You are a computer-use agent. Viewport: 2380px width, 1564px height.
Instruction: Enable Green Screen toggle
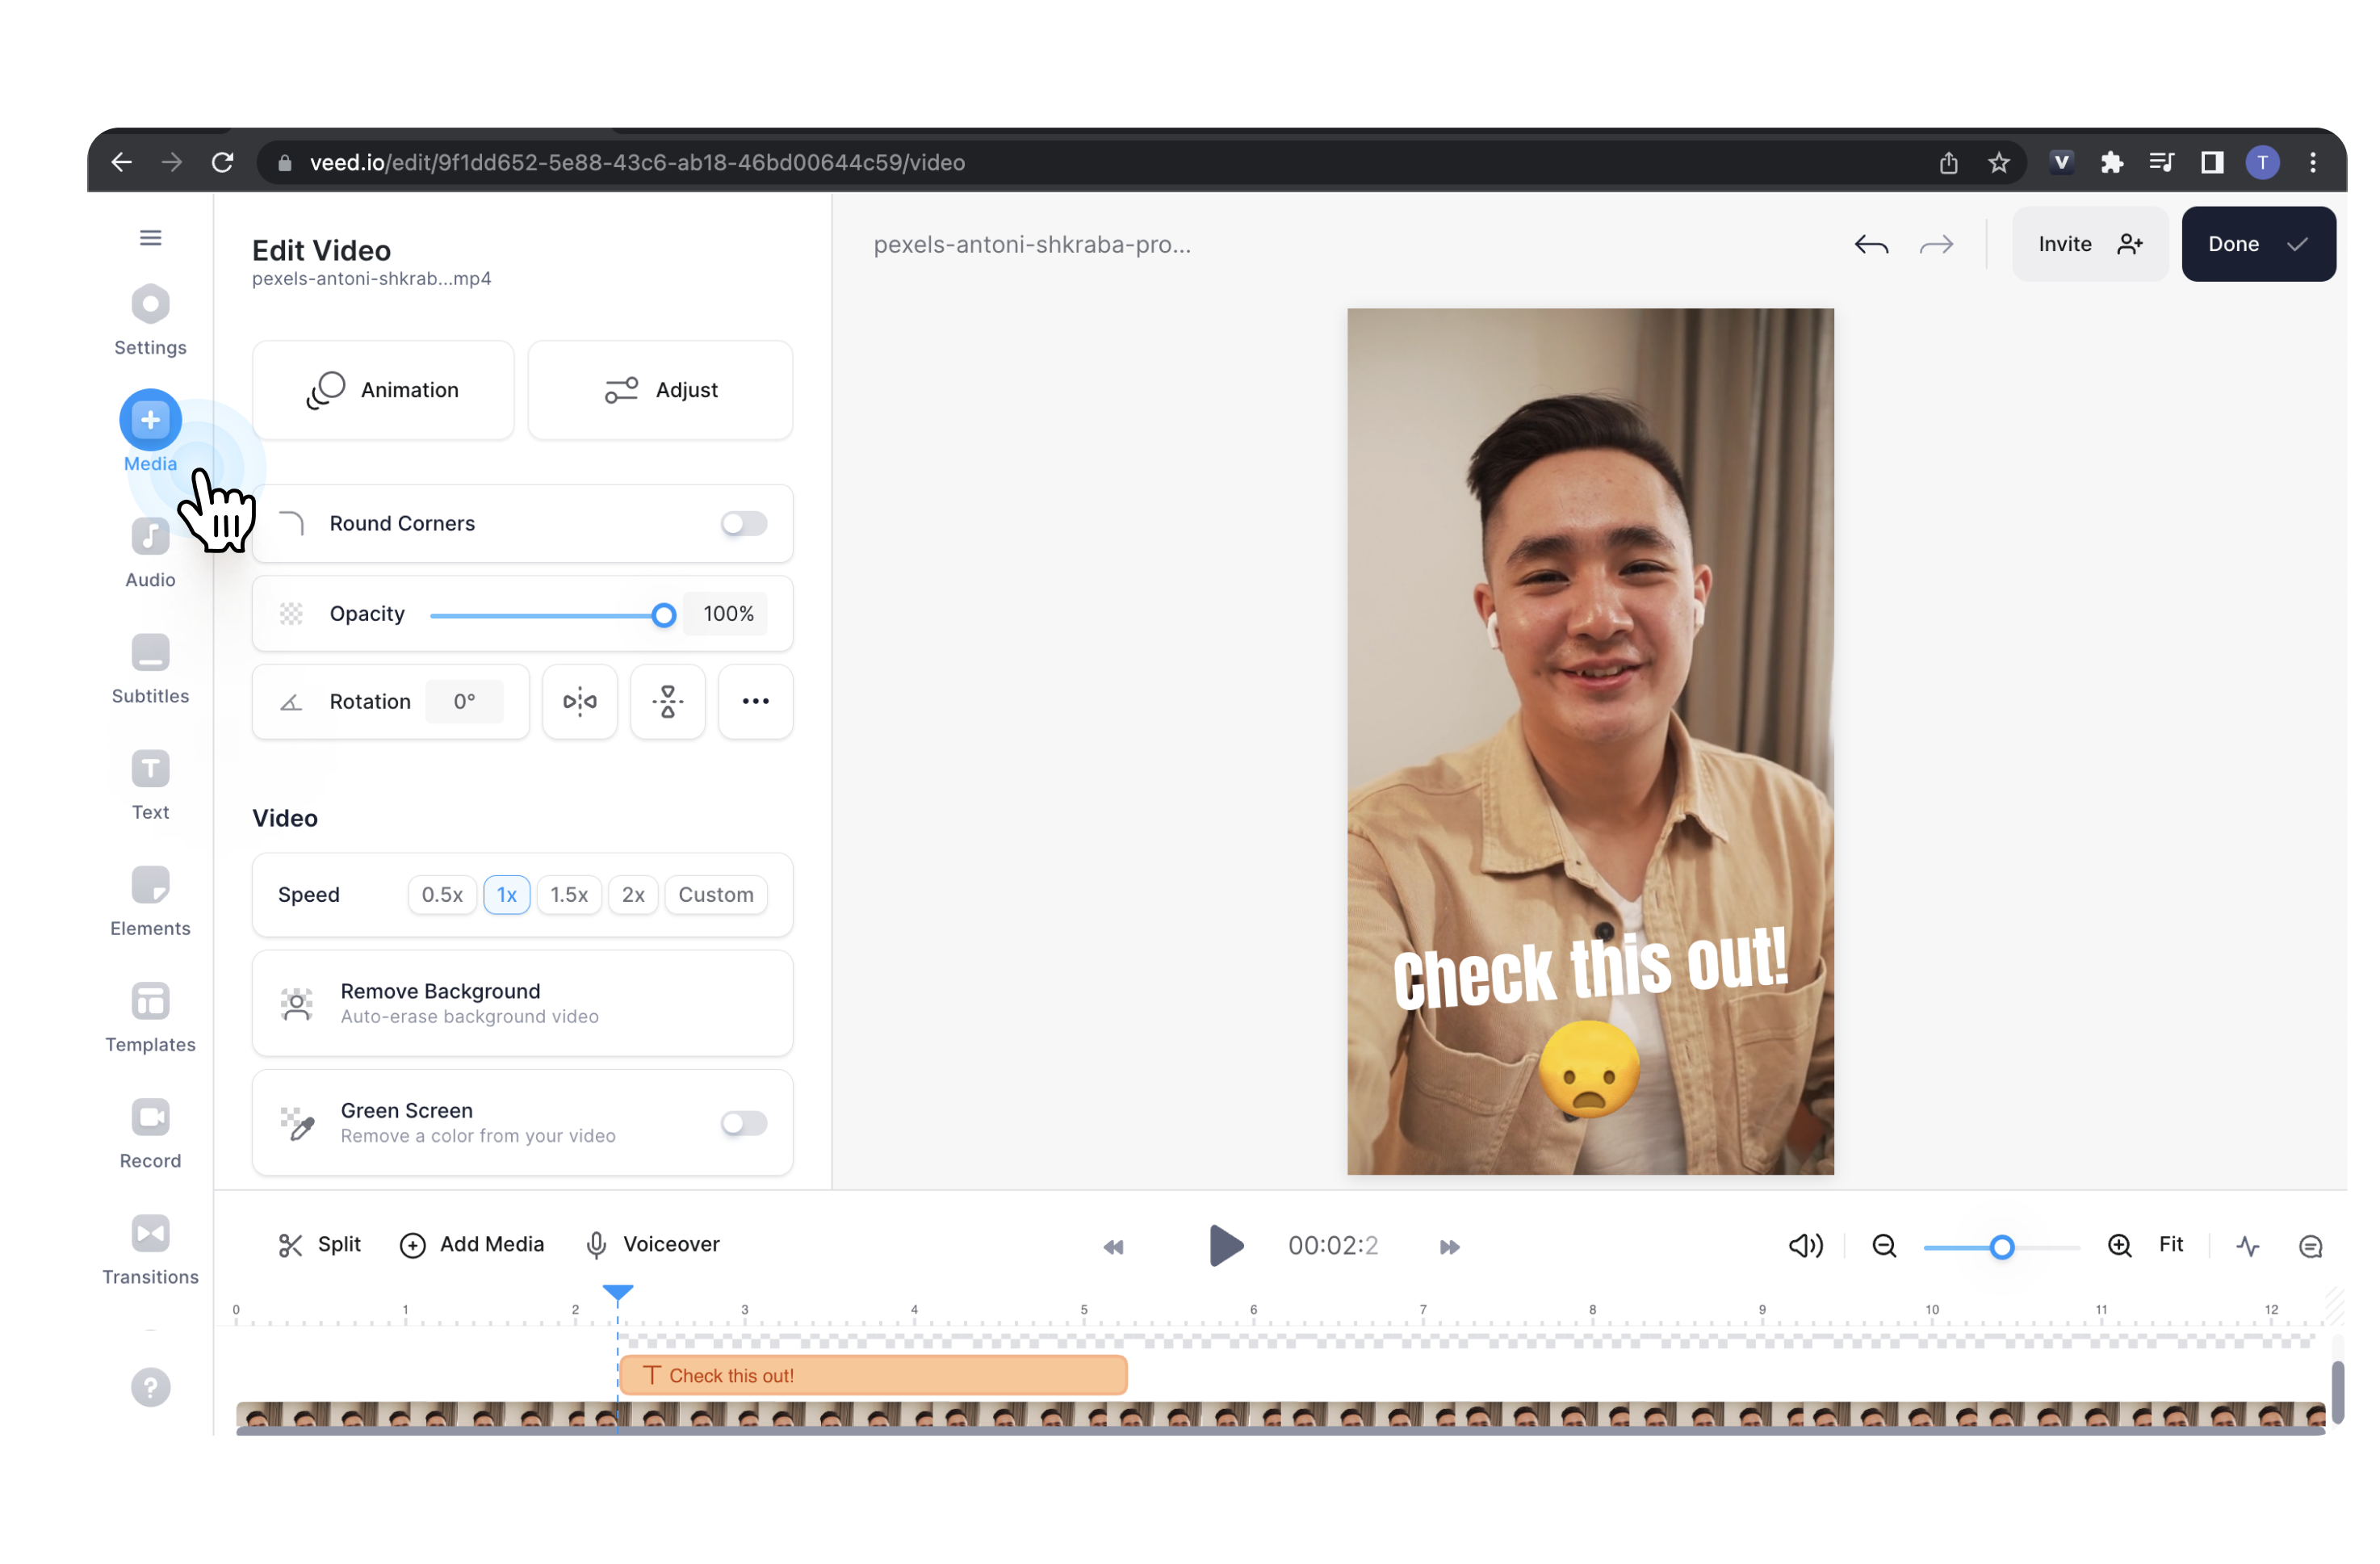[x=744, y=1124]
